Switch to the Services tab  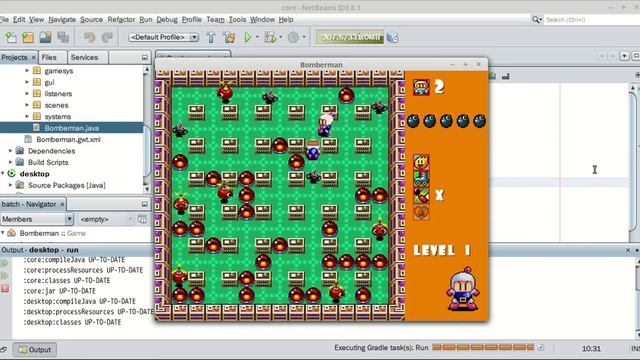pos(84,58)
